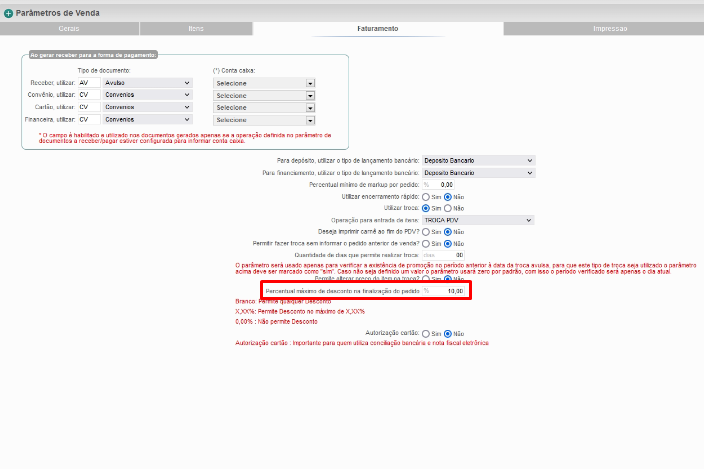The width and height of the screenshot is (704, 469).
Task: Click the 'Ao gerar receber para a forma de pagamento' legend
Action: pyautogui.click(x=93, y=55)
